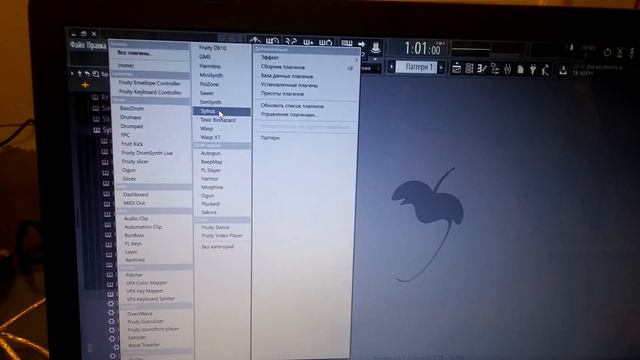
Task: Select the Slicex plugin
Action: 129,179
